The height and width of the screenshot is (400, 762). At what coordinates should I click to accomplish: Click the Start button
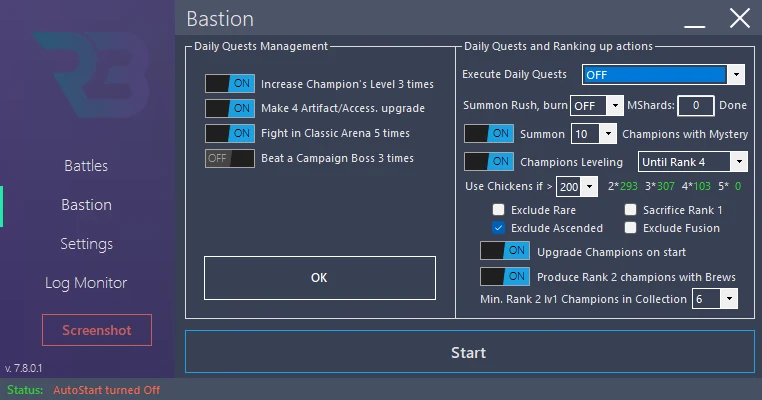pyautogui.click(x=469, y=352)
